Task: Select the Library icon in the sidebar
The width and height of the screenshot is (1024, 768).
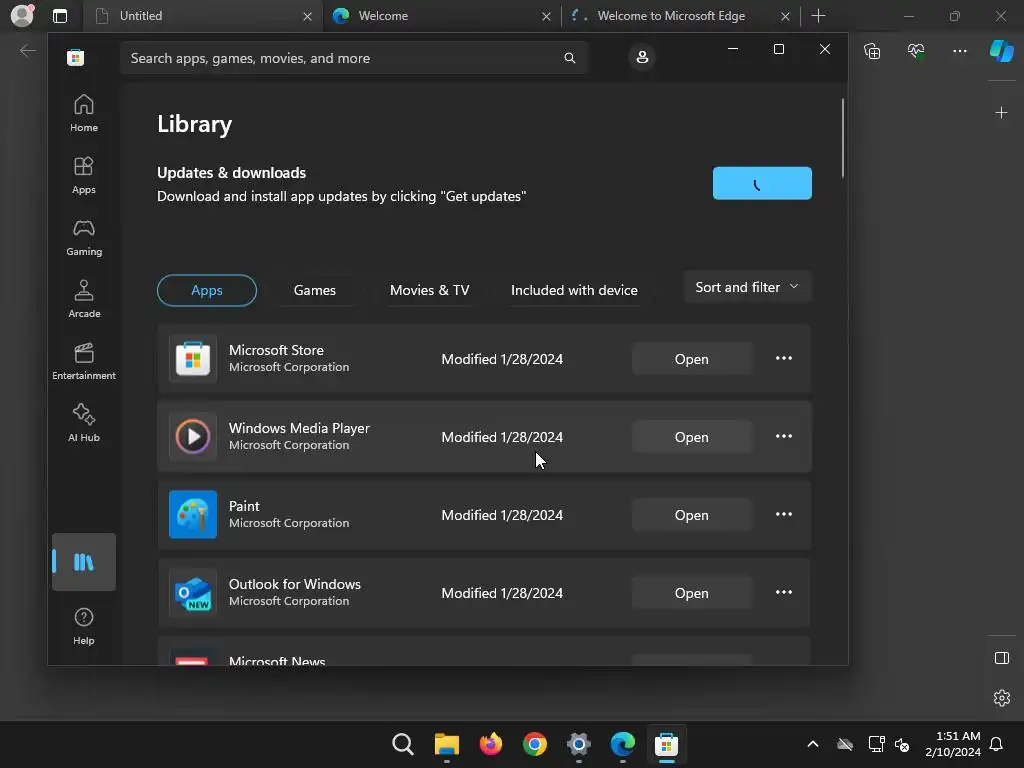Action: coord(84,562)
